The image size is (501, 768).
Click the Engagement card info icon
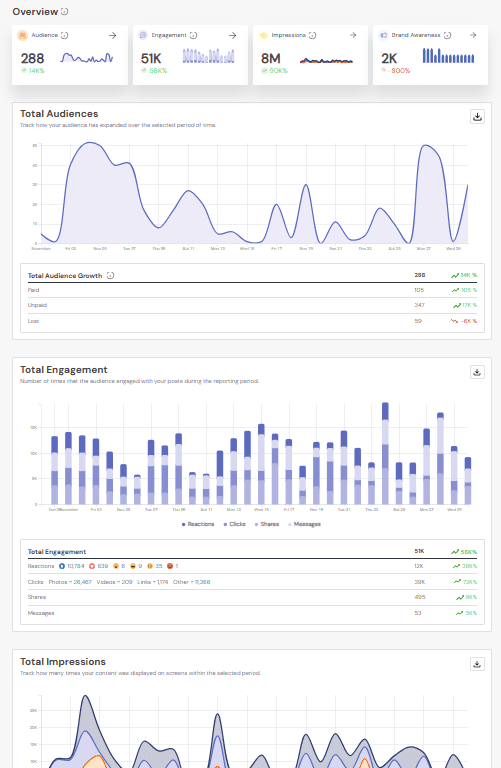193,35
